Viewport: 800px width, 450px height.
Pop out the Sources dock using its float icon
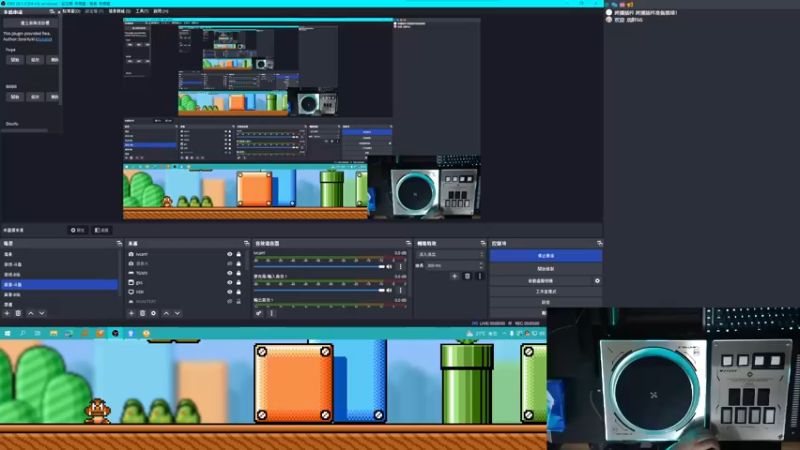[x=246, y=243]
